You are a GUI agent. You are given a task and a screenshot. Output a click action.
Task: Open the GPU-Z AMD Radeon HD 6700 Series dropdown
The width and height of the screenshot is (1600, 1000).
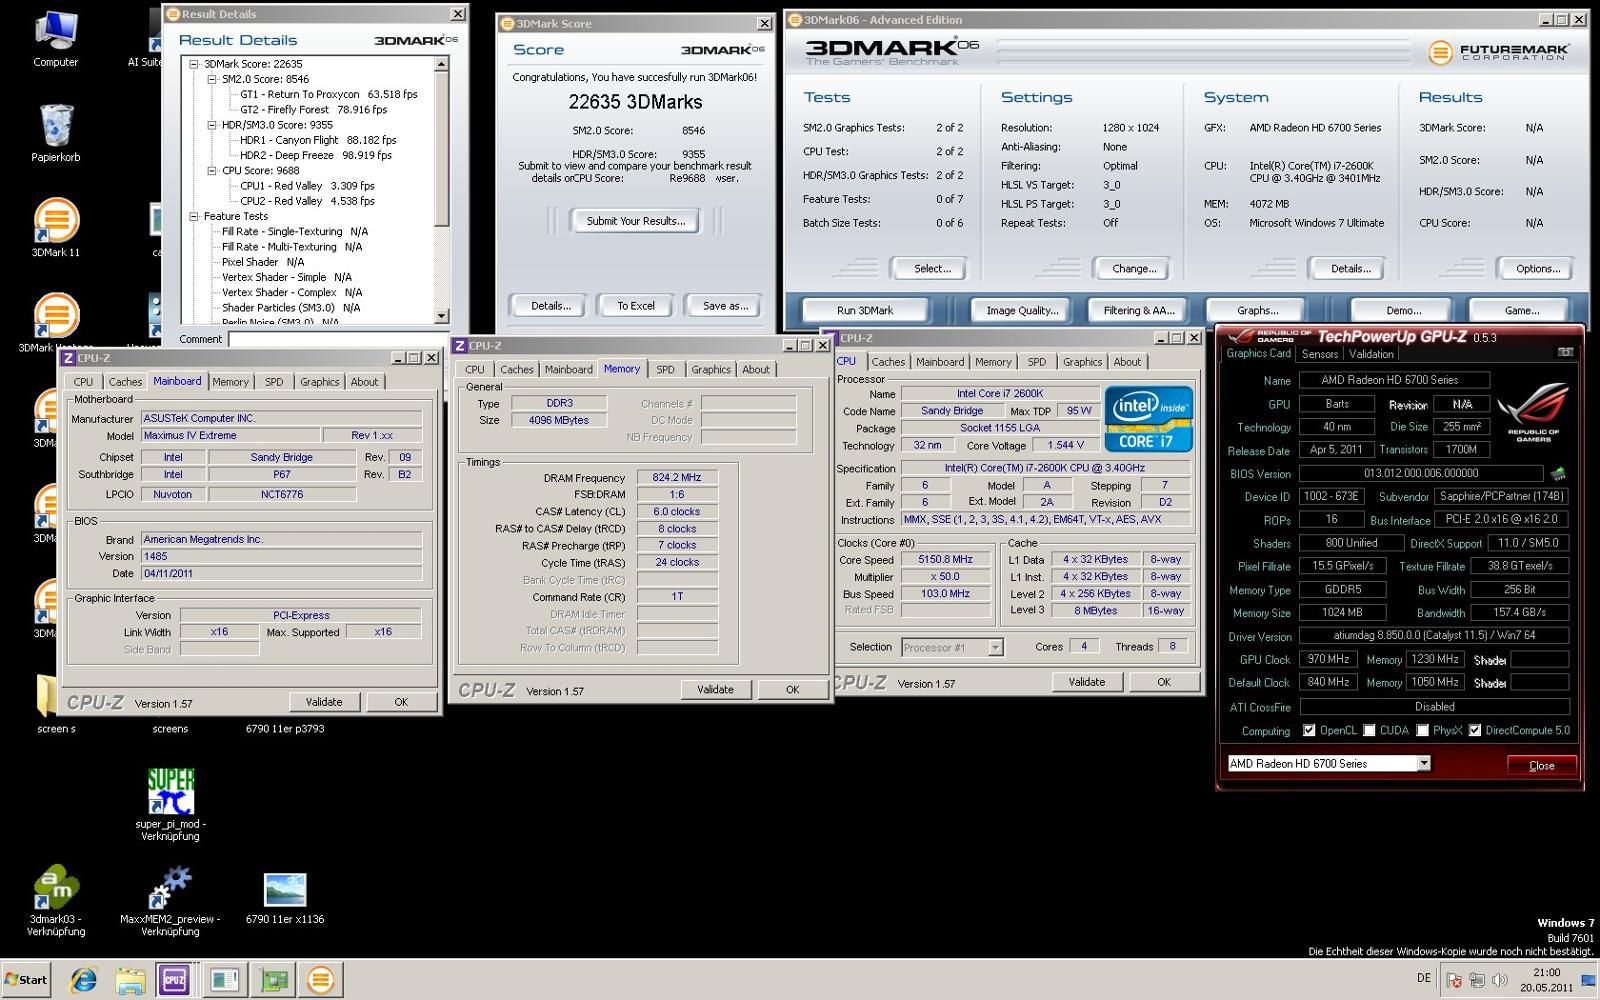click(x=1424, y=764)
